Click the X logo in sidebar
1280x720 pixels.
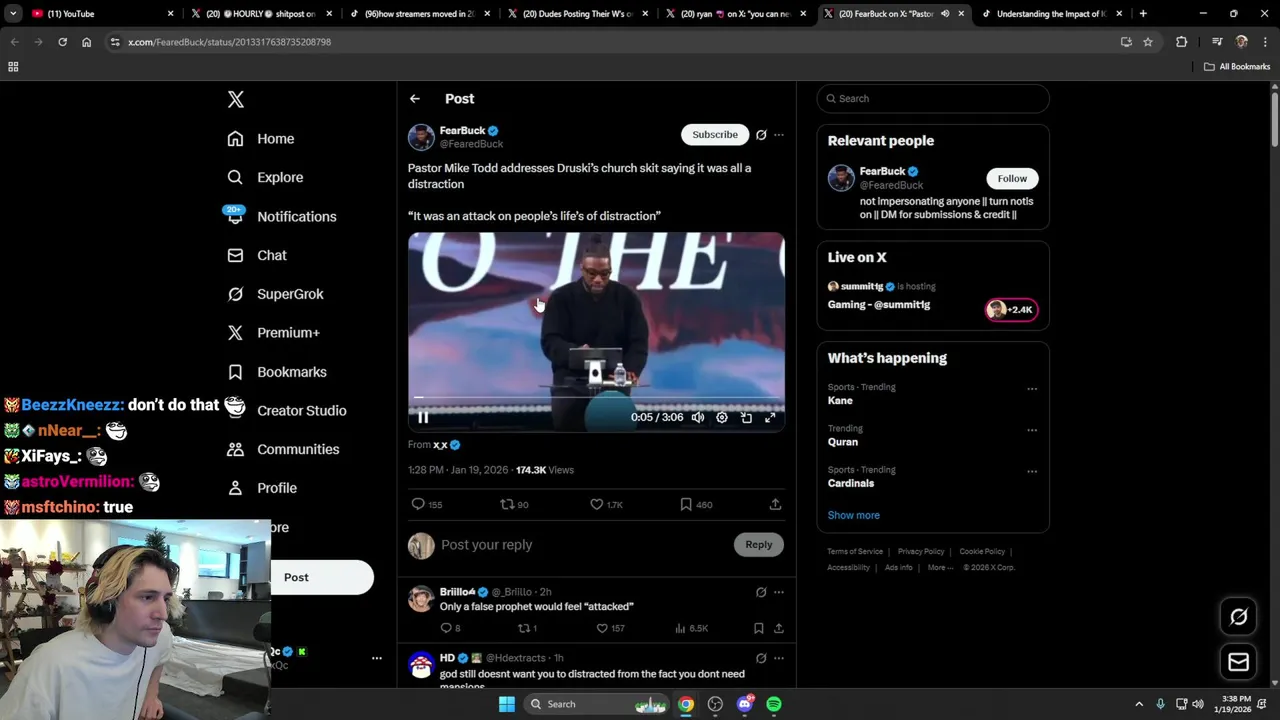pyautogui.click(x=235, y=99)
